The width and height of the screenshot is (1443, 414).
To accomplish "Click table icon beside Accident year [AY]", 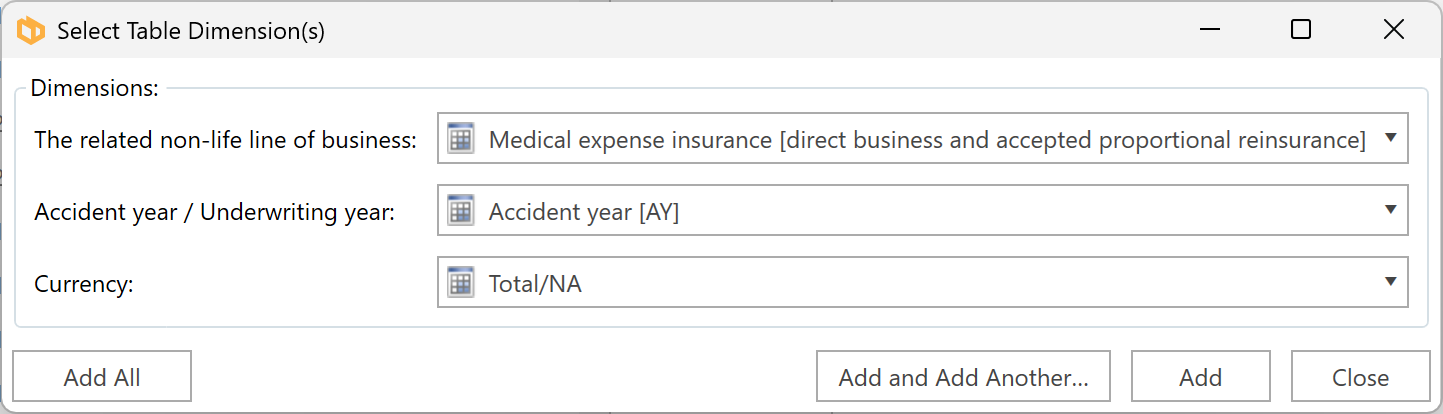I will pos(460,212).
